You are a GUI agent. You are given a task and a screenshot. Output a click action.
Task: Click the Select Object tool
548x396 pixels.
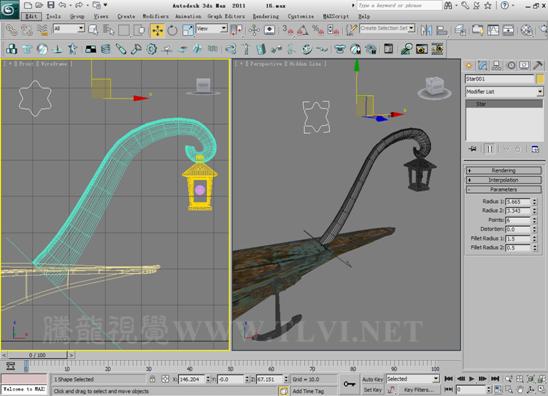coord(93,30)
